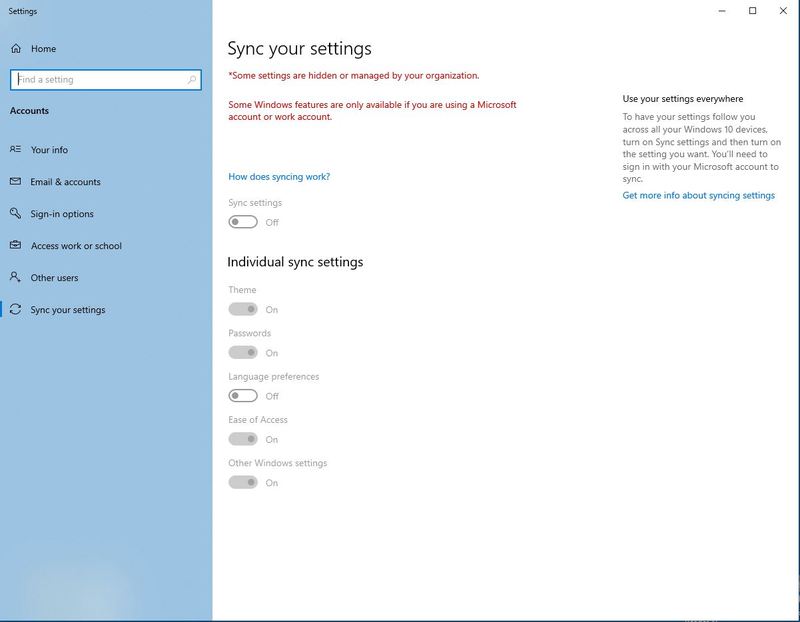This screenshot has height=622, width=800.
Task: Click inside the Find a setting search box
Action: pyautogui.click(x=100, y=79)
